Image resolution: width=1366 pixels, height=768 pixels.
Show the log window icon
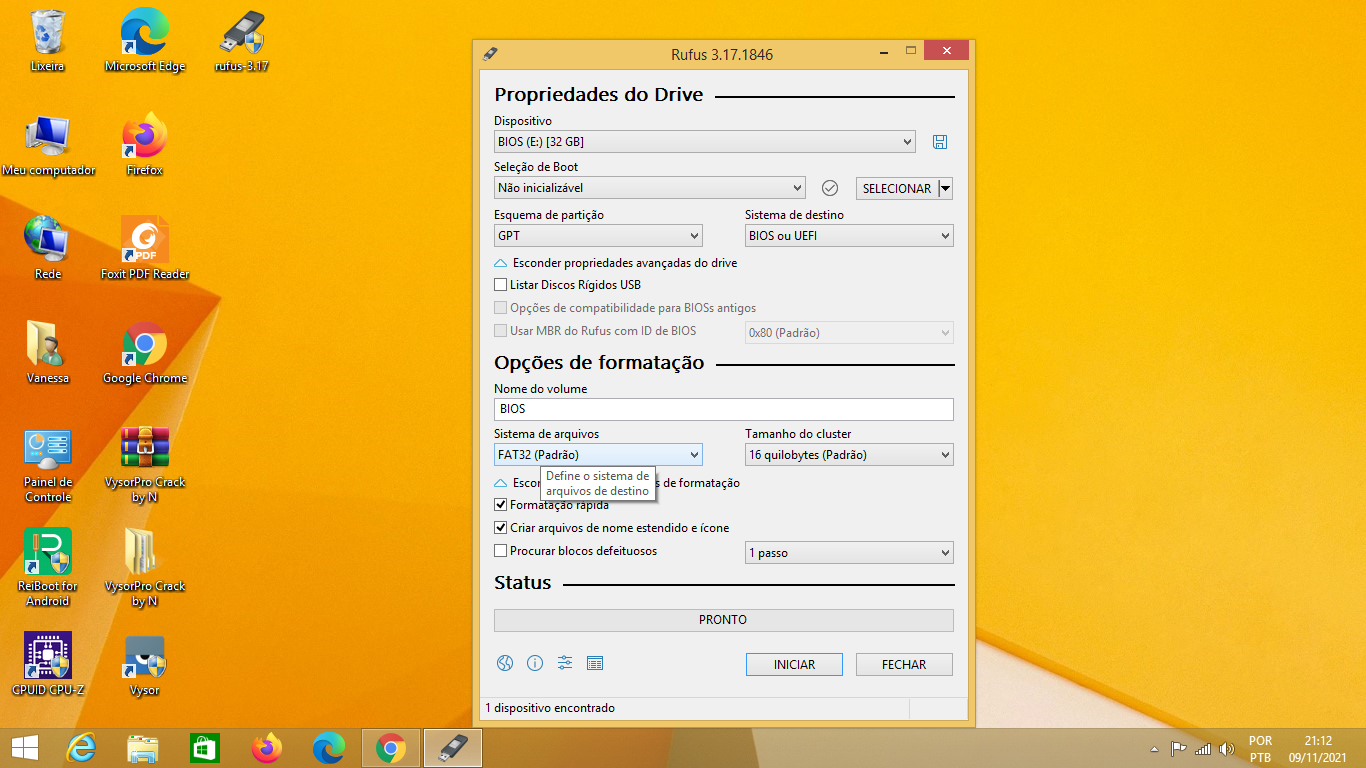pyautogui.click(x=595, y=663)
